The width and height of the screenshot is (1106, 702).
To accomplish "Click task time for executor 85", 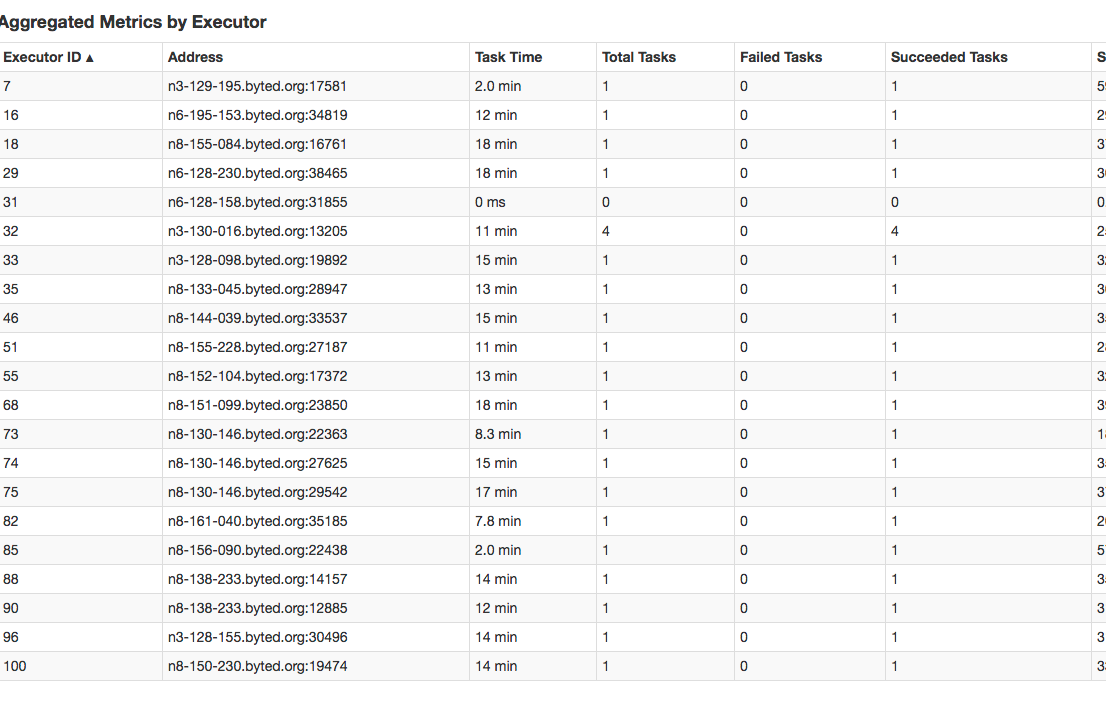I will click(533, 550).
